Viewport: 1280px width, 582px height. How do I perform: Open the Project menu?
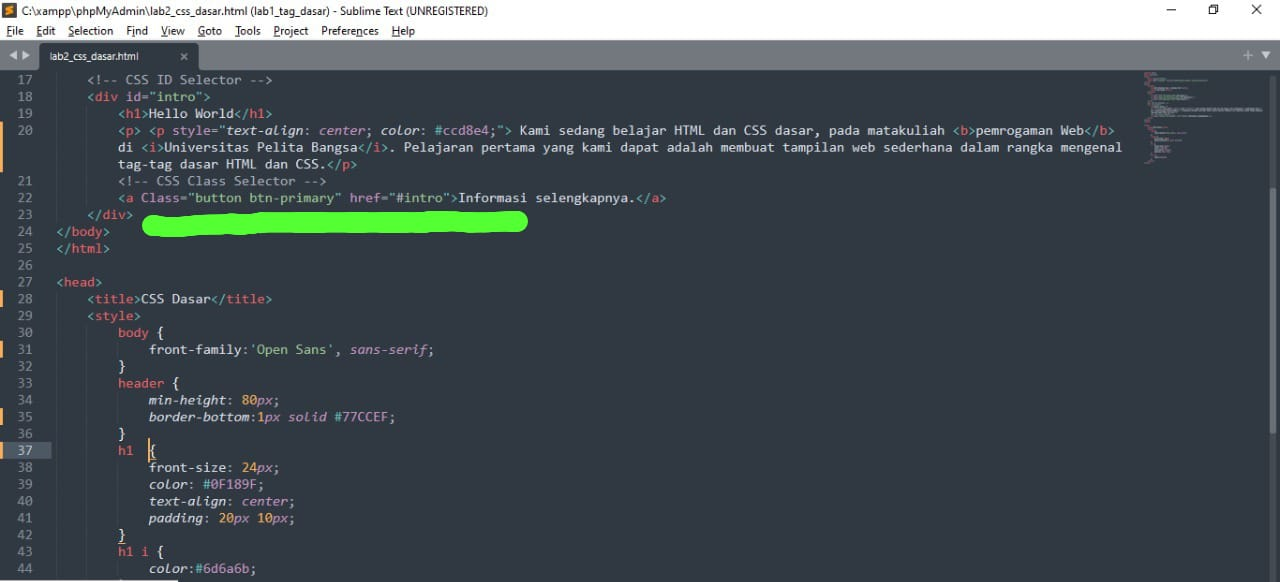[x=290, y=31]
